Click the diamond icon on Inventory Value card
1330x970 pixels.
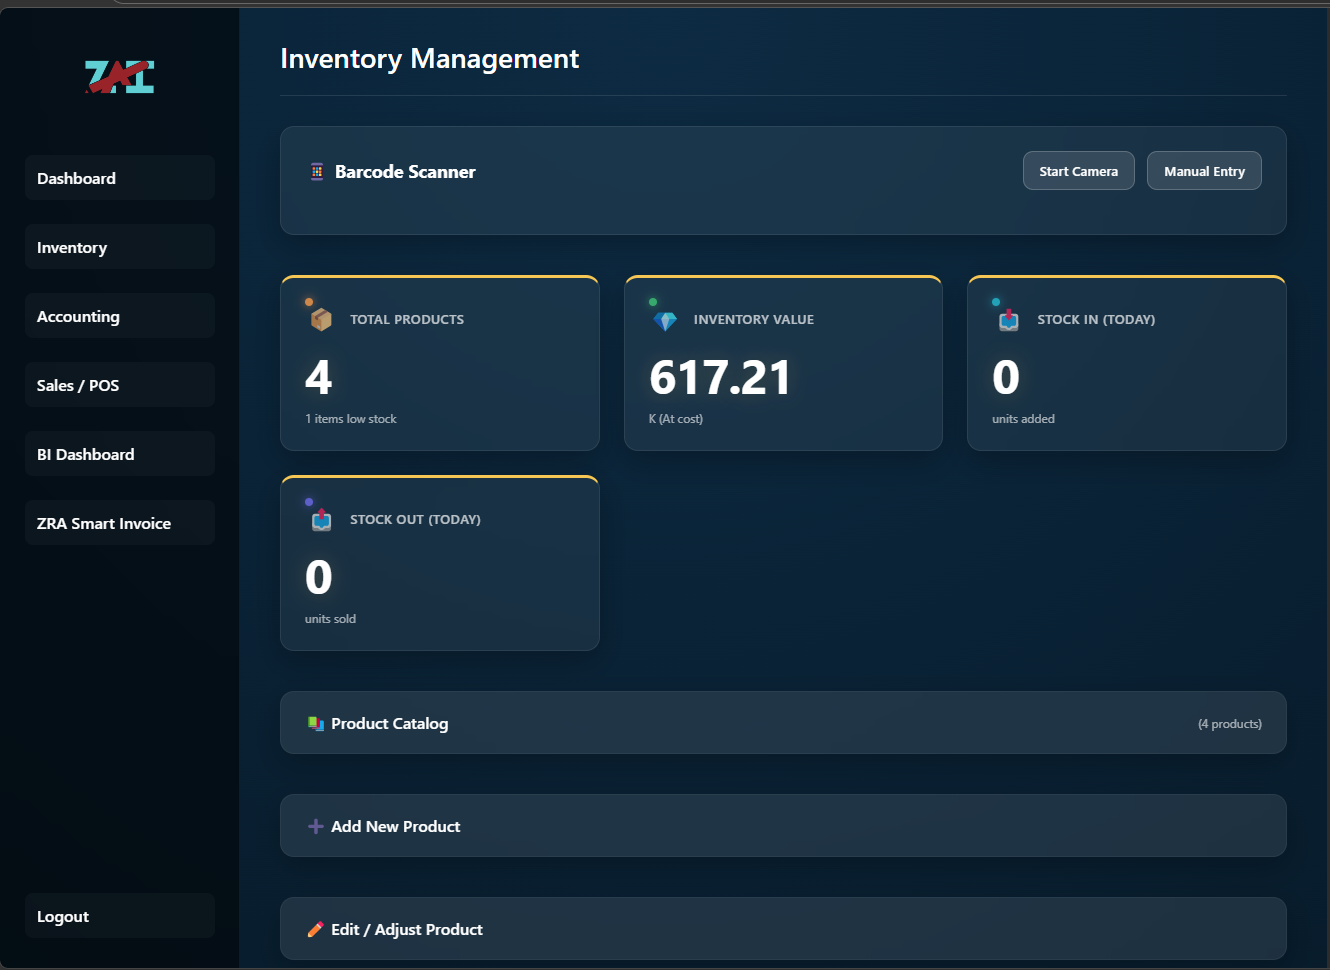pyautogui.click(x=664, y=317)
